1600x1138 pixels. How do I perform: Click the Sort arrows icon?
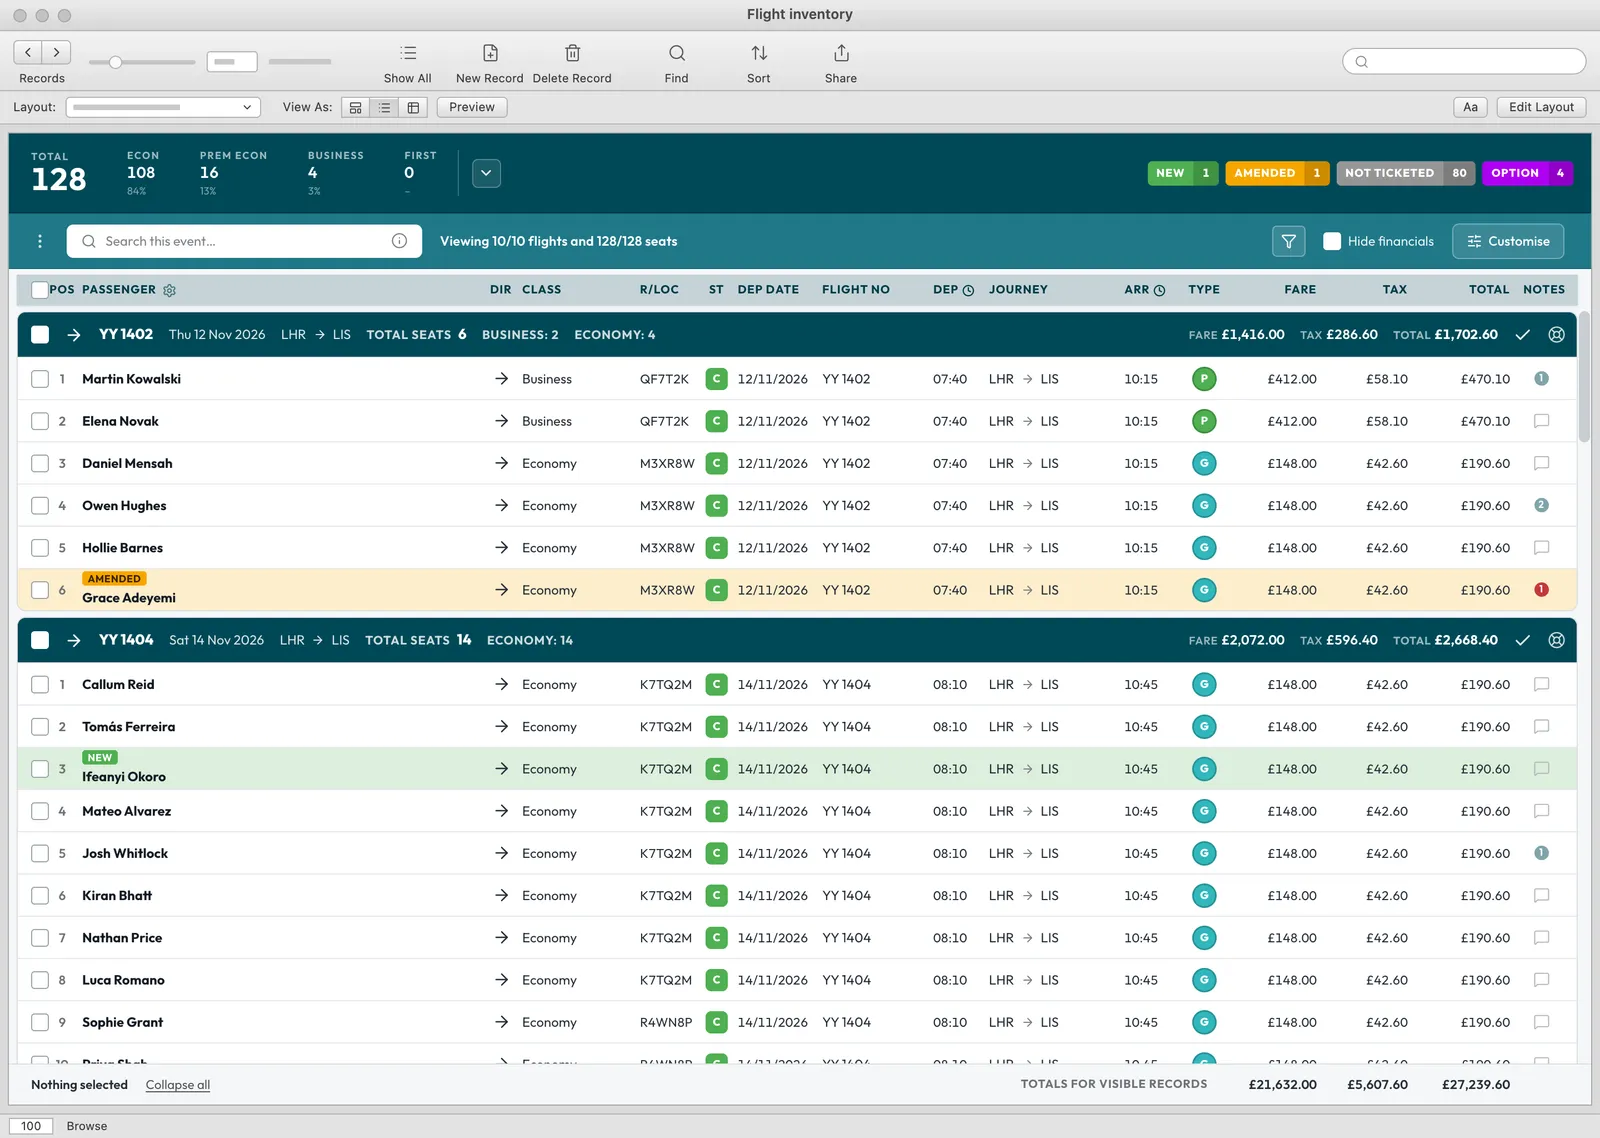(759, 53)
